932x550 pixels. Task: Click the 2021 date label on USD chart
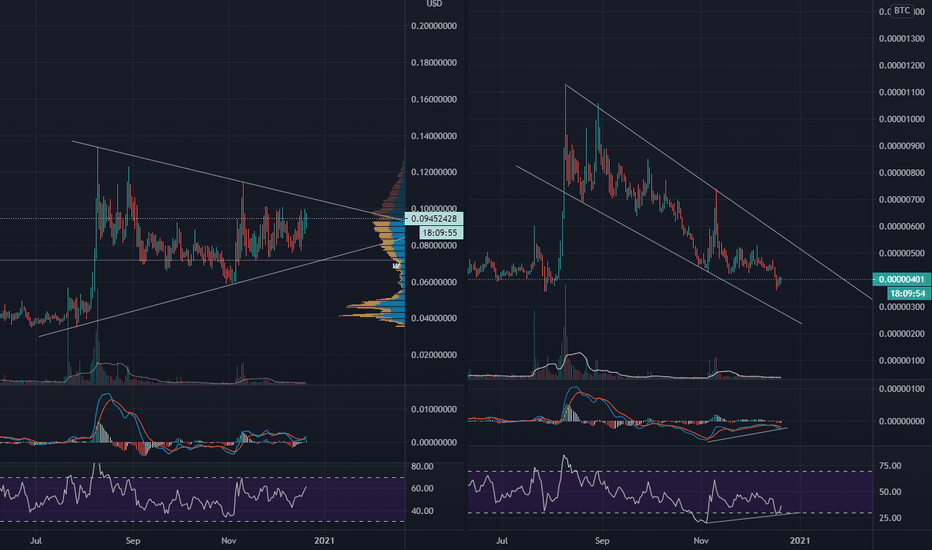[324, 541]
